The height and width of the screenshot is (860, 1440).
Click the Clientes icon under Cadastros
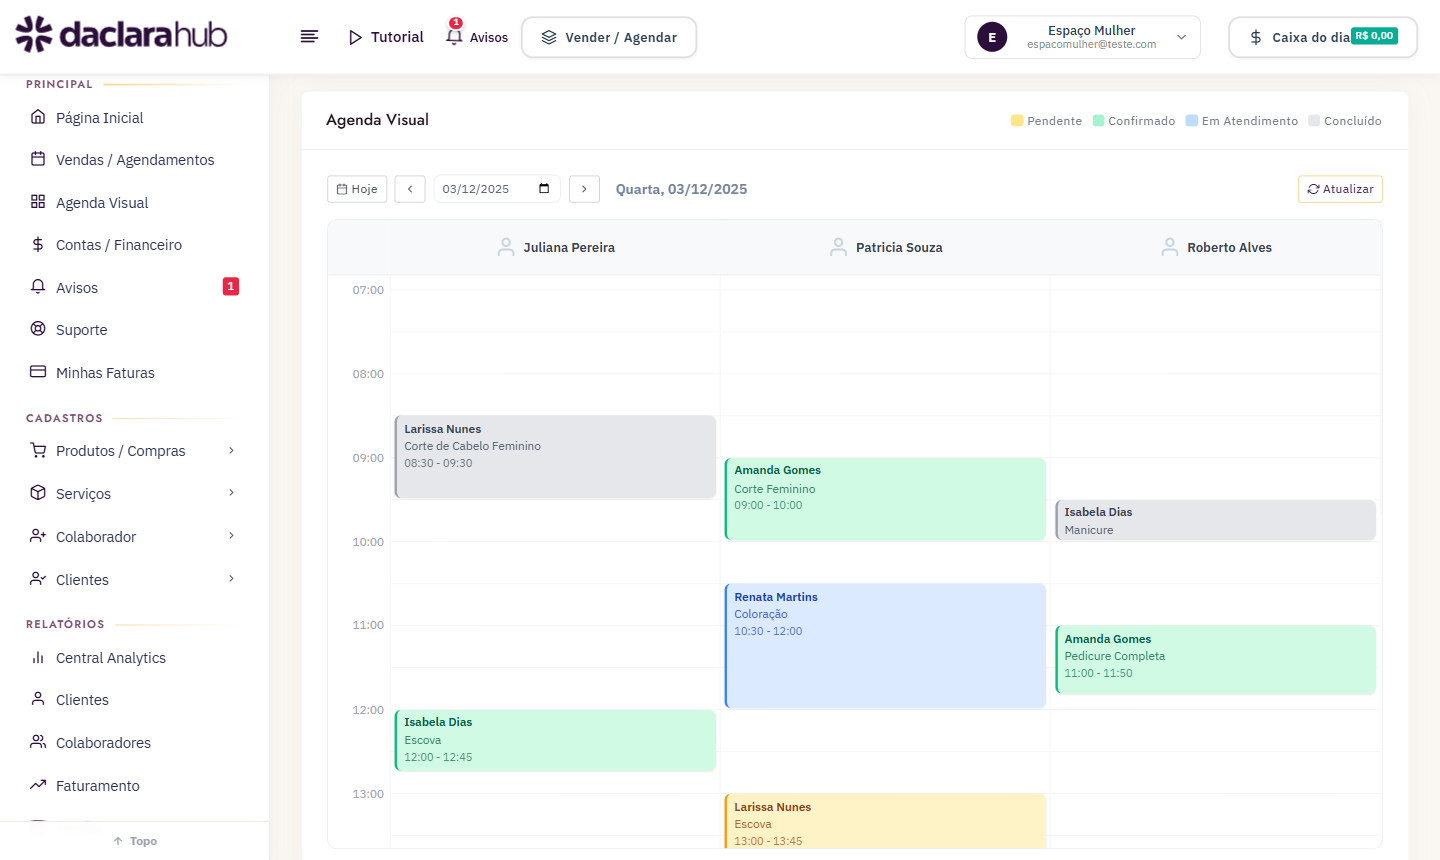(38, 579)
